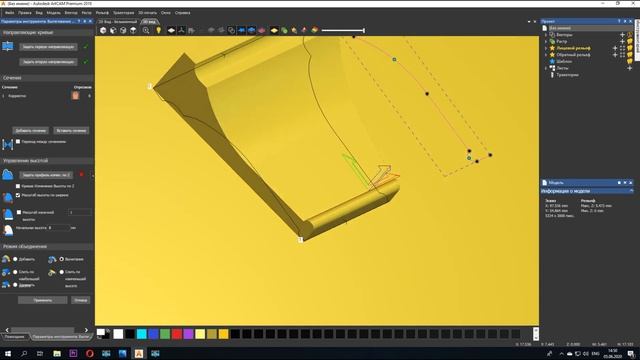Expand the Векторы tree node
This screenshot has width=640, height=360.
pos(546,35)
